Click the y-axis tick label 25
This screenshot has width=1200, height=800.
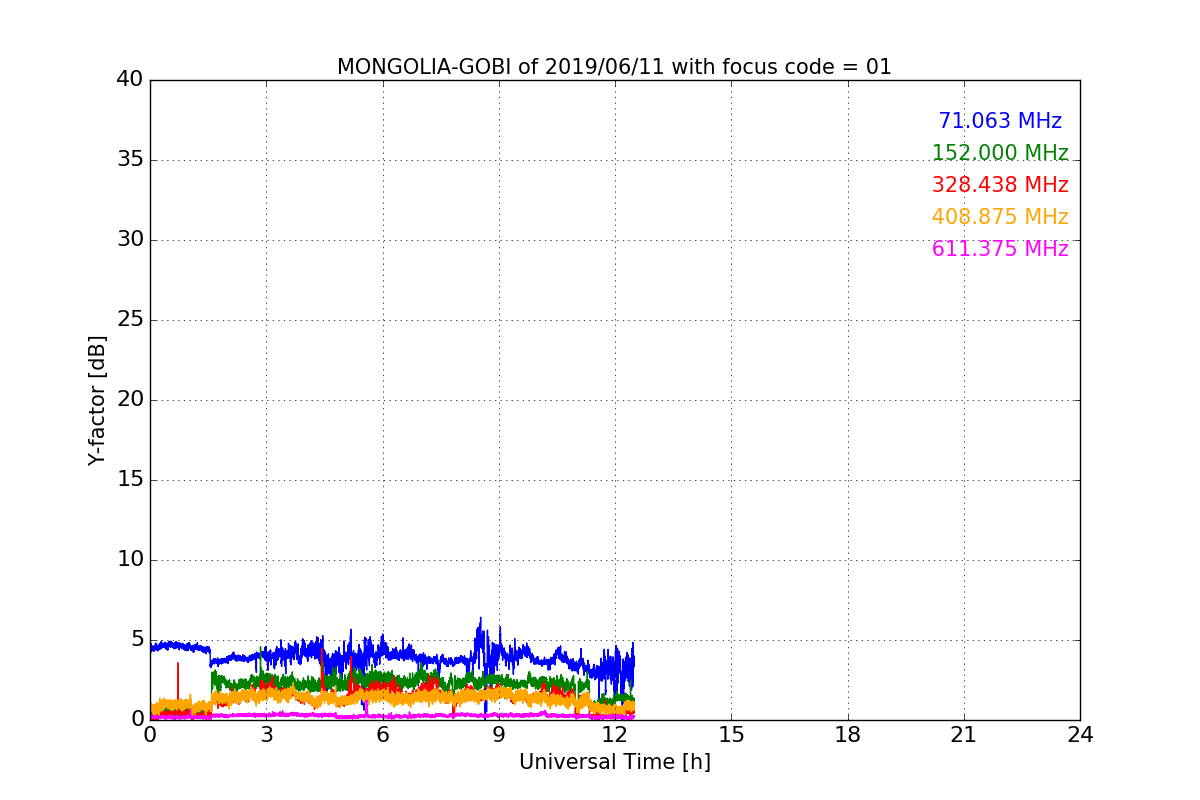[130, 320]
